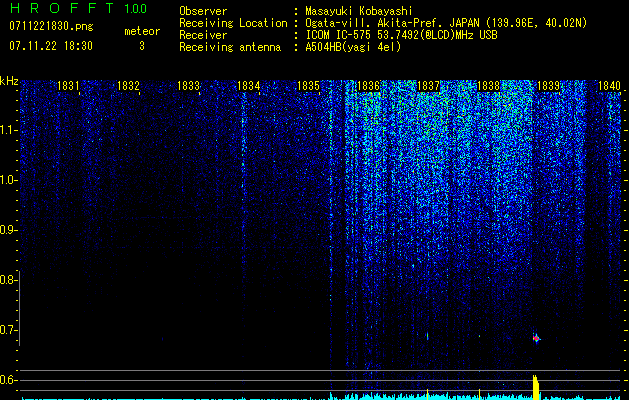Click the 'Receiver' field label
Viewport: 629px width, 400px height.
[203, 35]
